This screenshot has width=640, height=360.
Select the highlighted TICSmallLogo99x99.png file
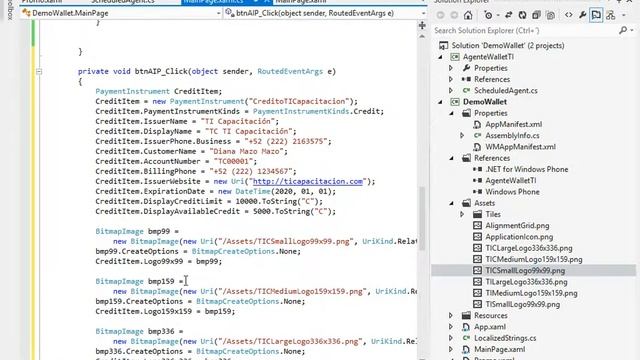[525, 271]
